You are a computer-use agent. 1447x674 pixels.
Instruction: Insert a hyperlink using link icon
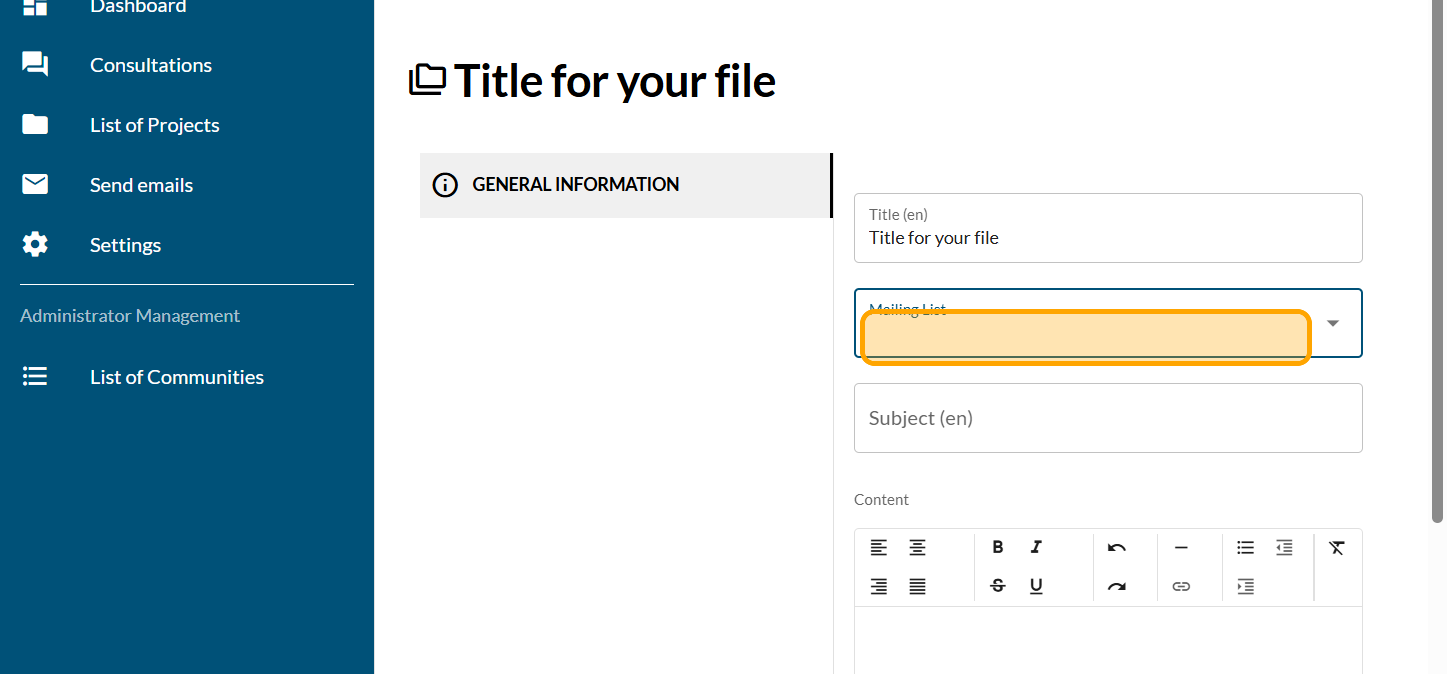click(1181, 586)
